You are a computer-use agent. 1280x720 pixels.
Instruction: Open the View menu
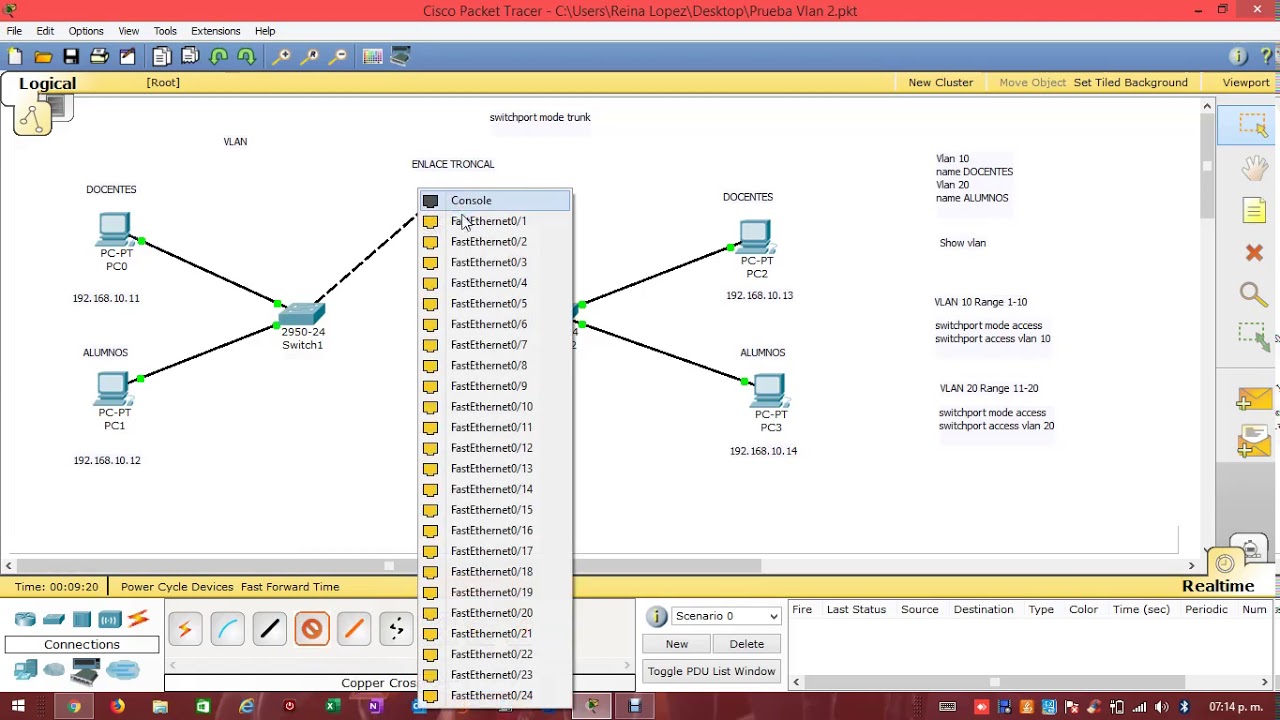click(129, 31)
